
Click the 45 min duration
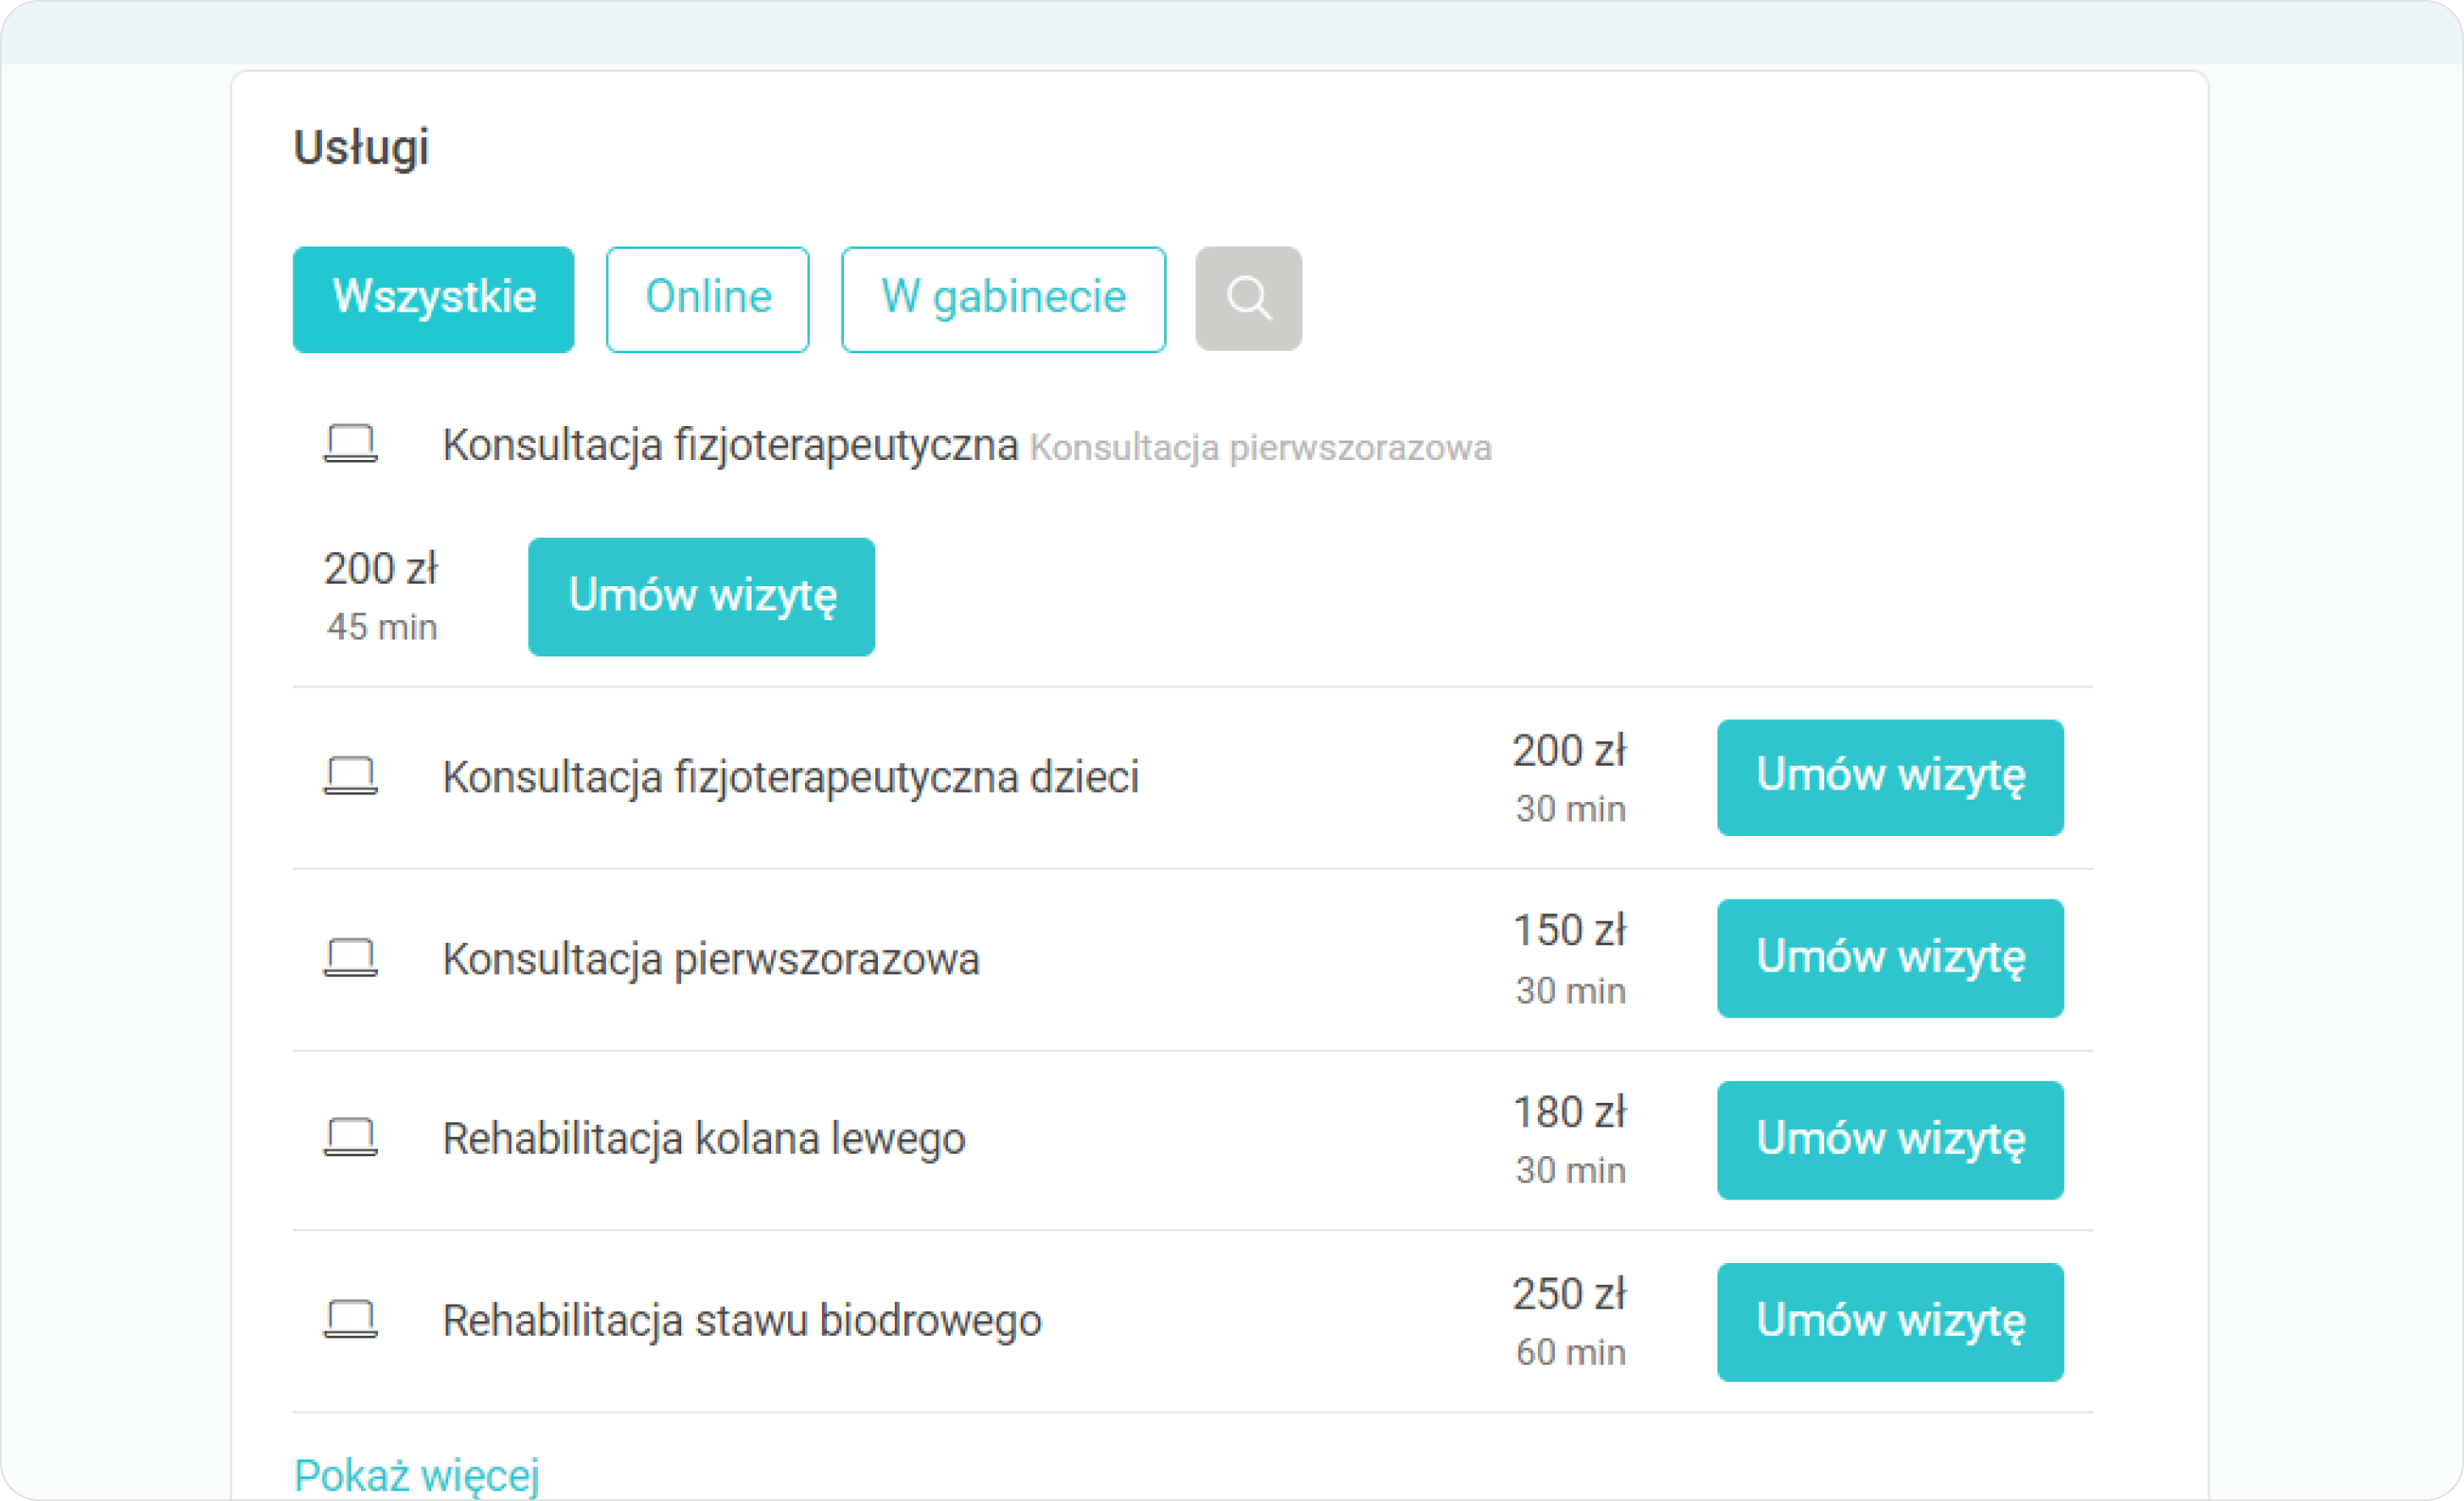pyautogui.click(x=382, y=627)
